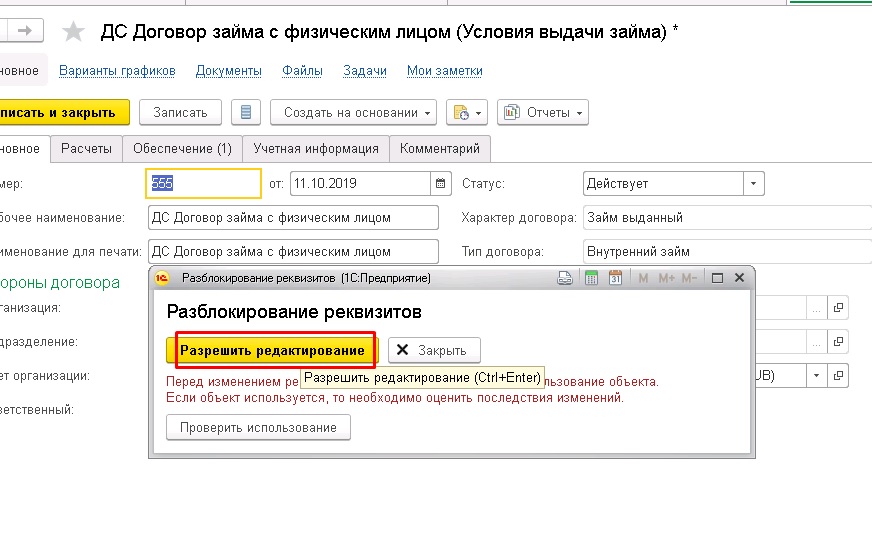
Task: Open the calendar picker for date 11.10.2019
Action: tap(440, 183)
